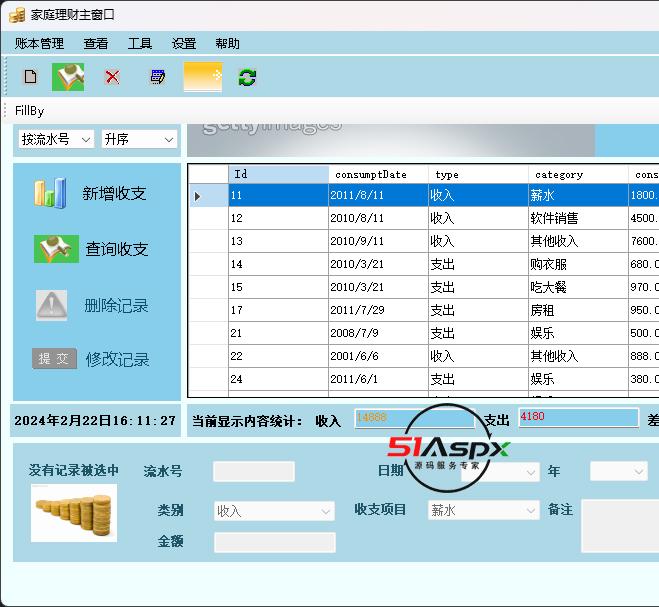Viewport: 659px width, 607px height.
Task: Click the 金额 amount input field
Action: (x=274, y=542)
